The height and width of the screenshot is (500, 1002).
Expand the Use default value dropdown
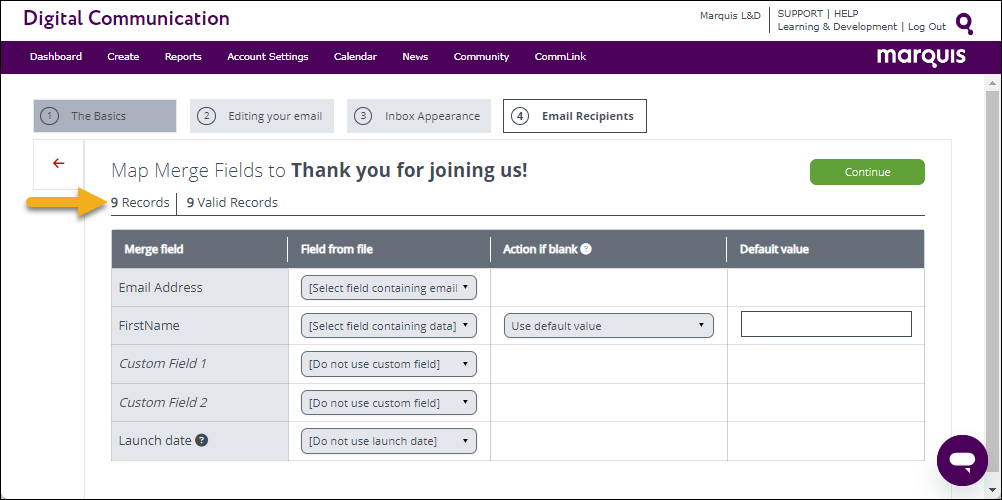click(609, 326)
